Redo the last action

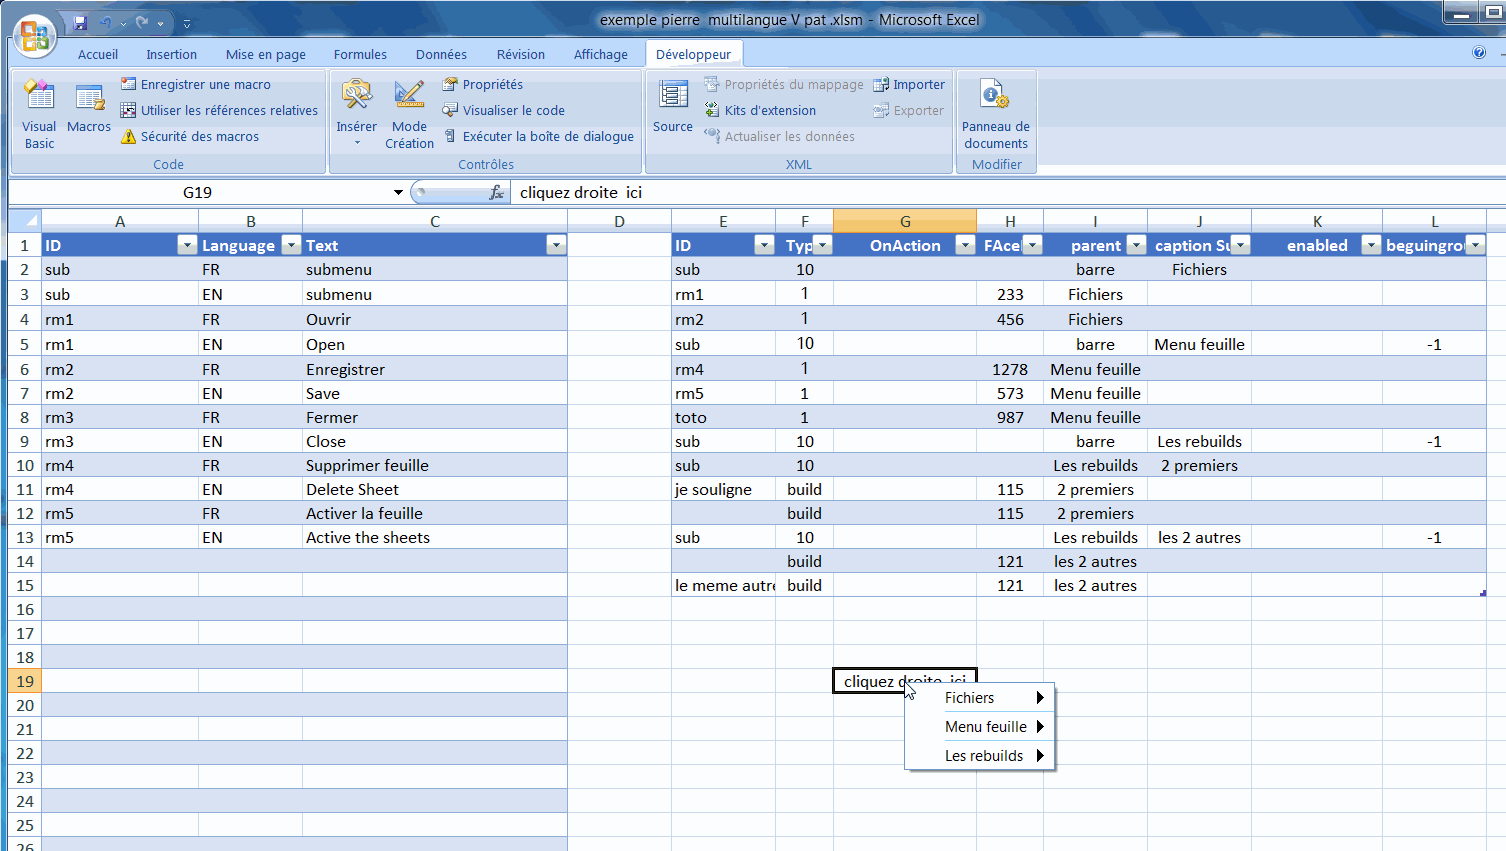pyautogui.click(x=142, y=22)
